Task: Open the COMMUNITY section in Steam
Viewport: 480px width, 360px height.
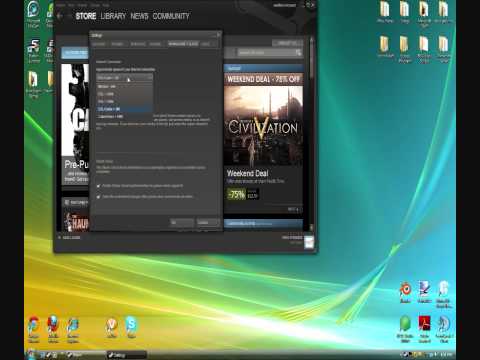Action: (171, 16)
